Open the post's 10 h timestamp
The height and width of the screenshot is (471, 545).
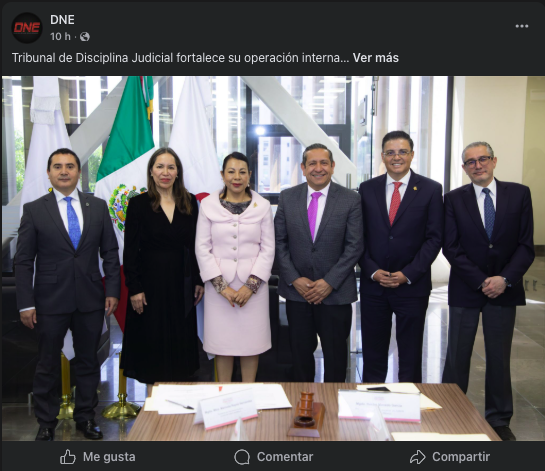click(60, 36)
